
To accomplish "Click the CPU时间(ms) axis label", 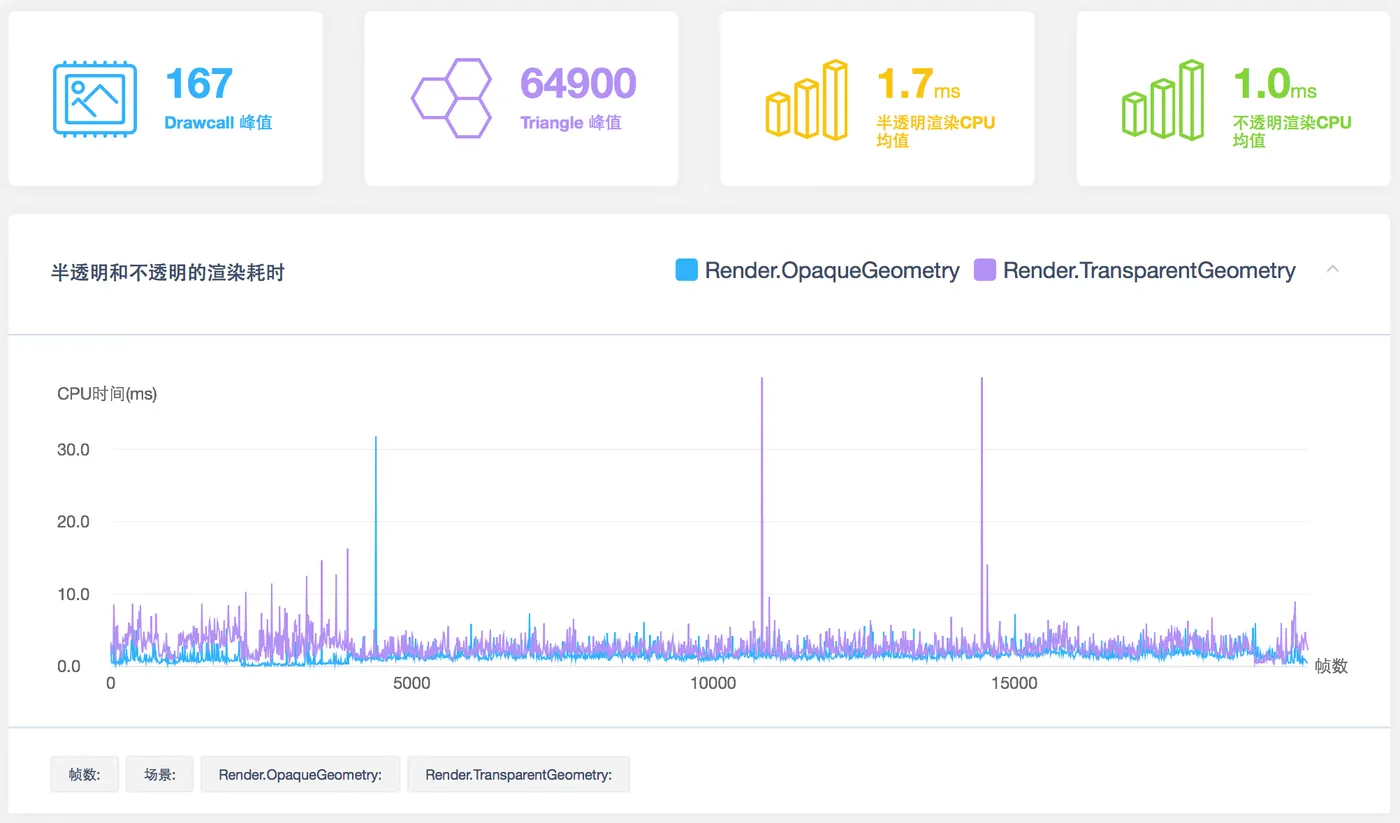I will tap(107, 394).
